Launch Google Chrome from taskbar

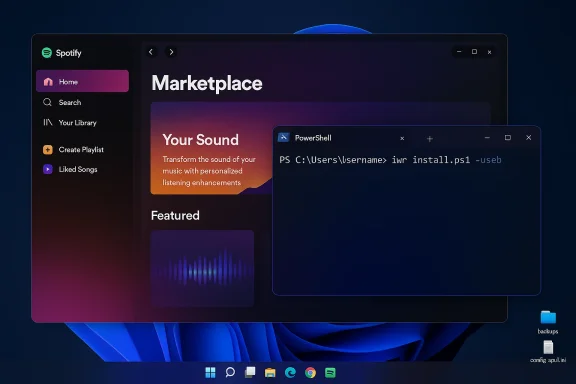310,373
